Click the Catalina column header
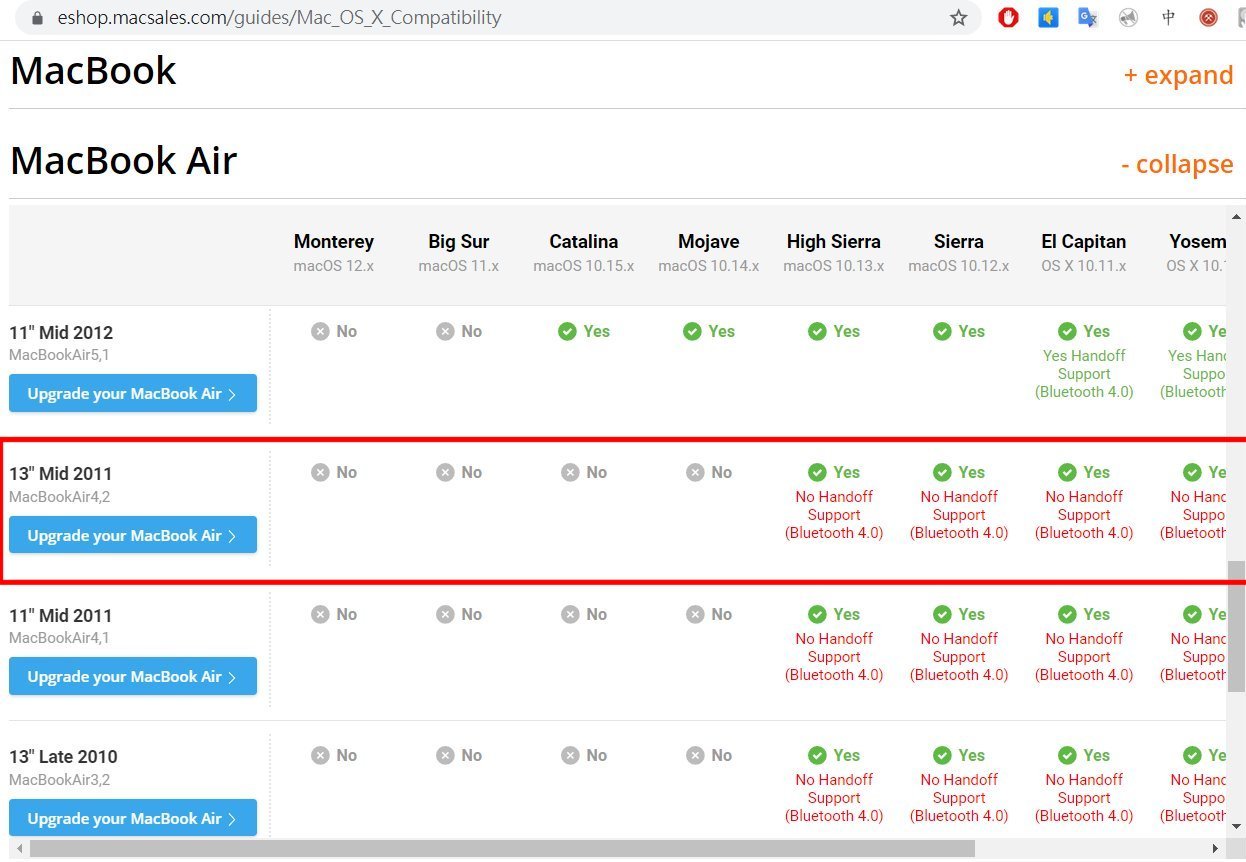 (583, 242)
